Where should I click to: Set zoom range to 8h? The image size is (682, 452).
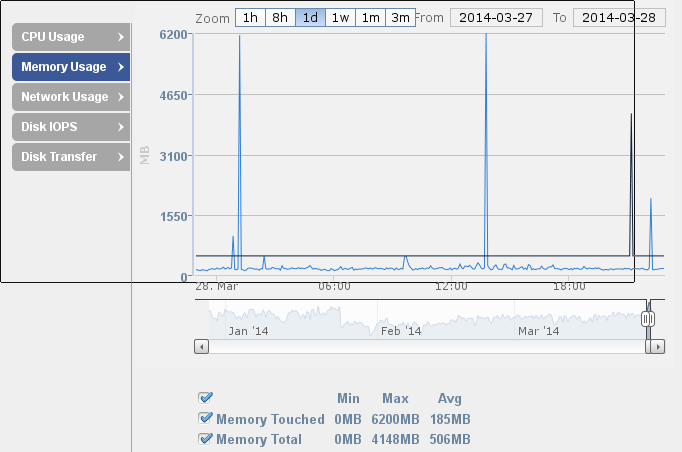tap(280, 18)
